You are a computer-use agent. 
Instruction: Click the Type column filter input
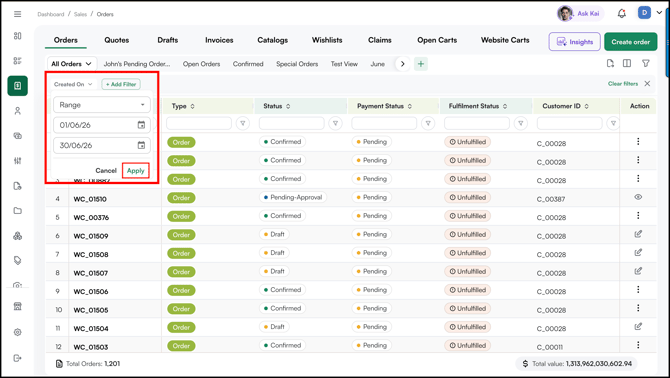[x=199, y=123]
